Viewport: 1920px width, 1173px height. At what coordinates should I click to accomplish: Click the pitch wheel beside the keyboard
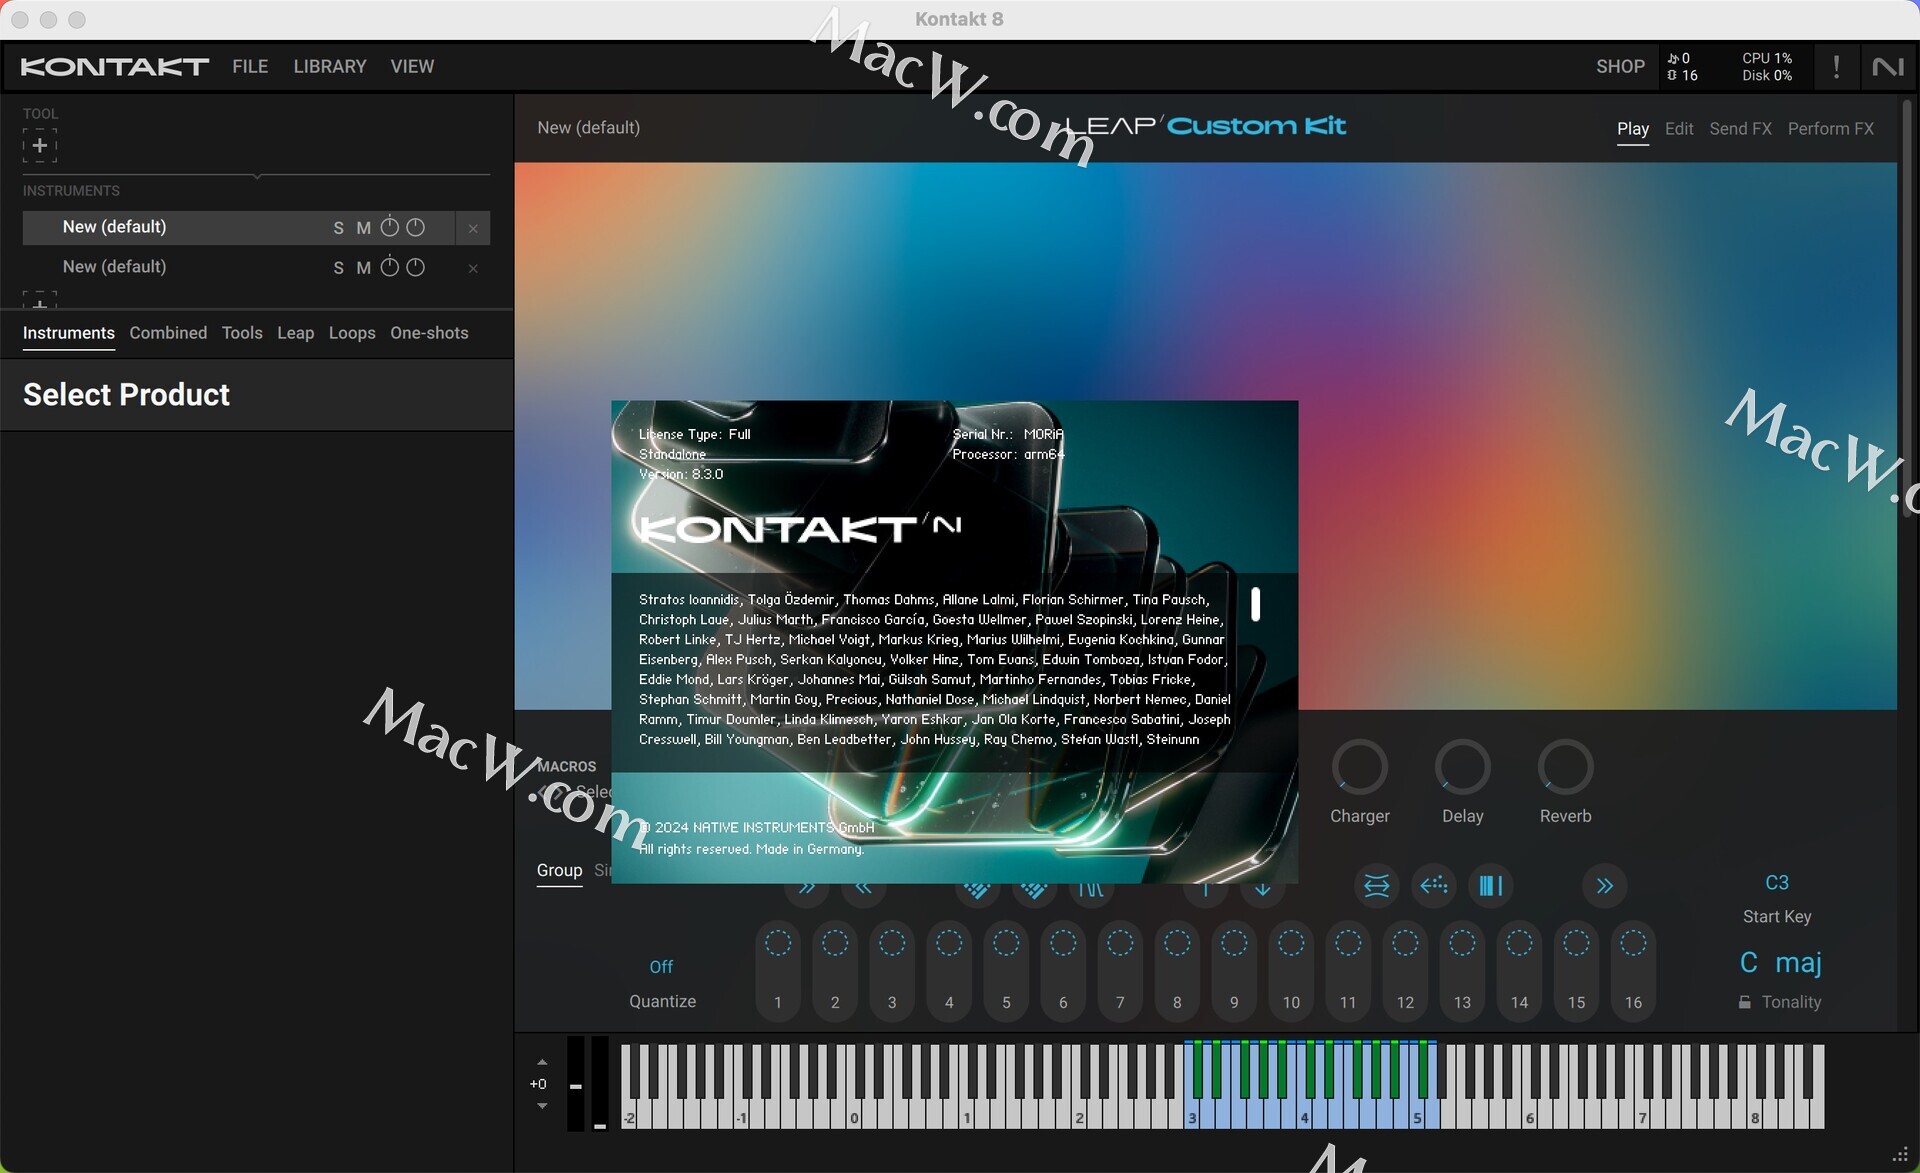pos(576,1084)
